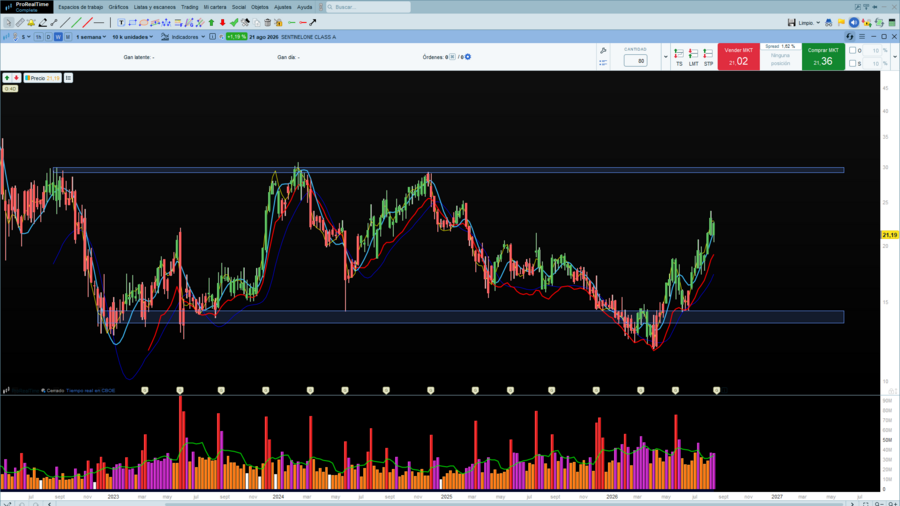Click the TS trailing stop icon
The image size is (900, 506).
[679, 57]
